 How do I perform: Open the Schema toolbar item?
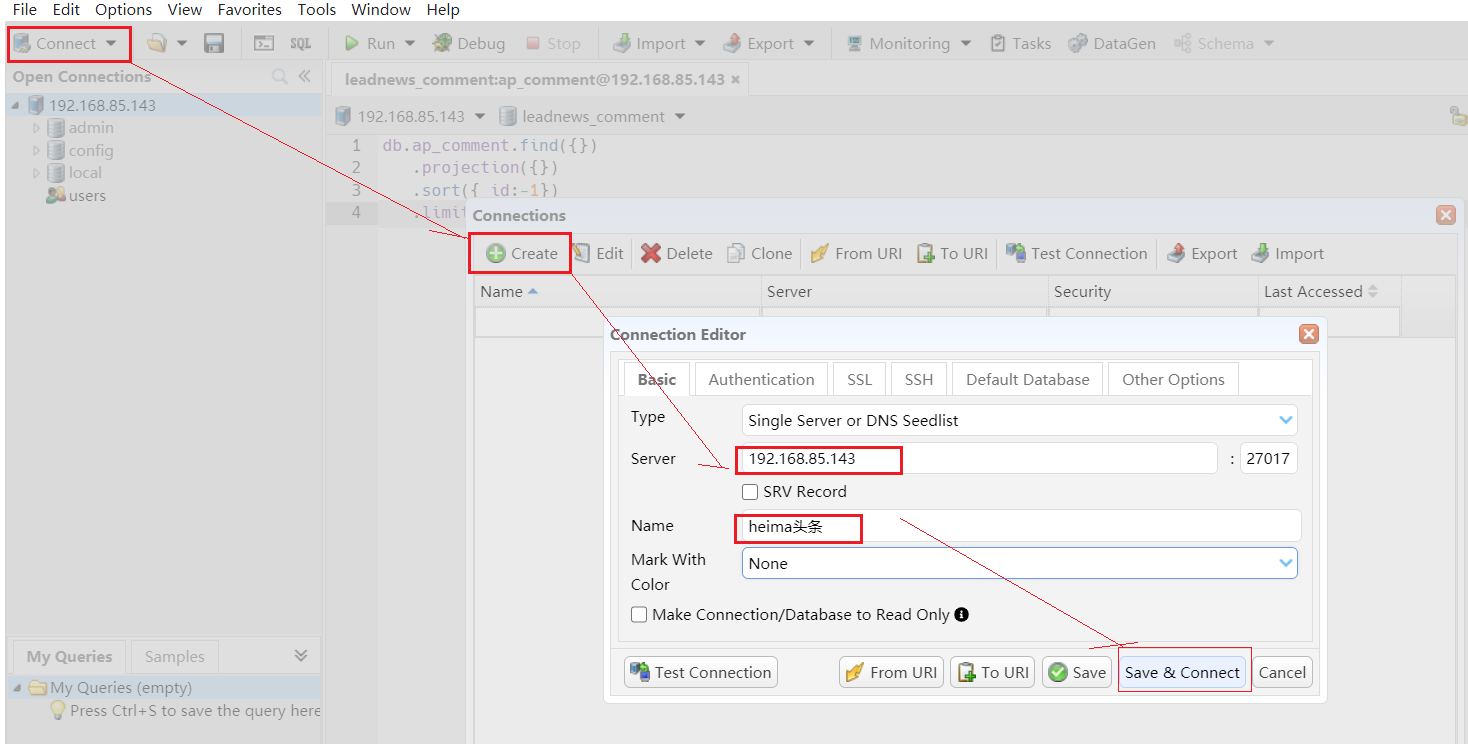[x=1214, y=44]
